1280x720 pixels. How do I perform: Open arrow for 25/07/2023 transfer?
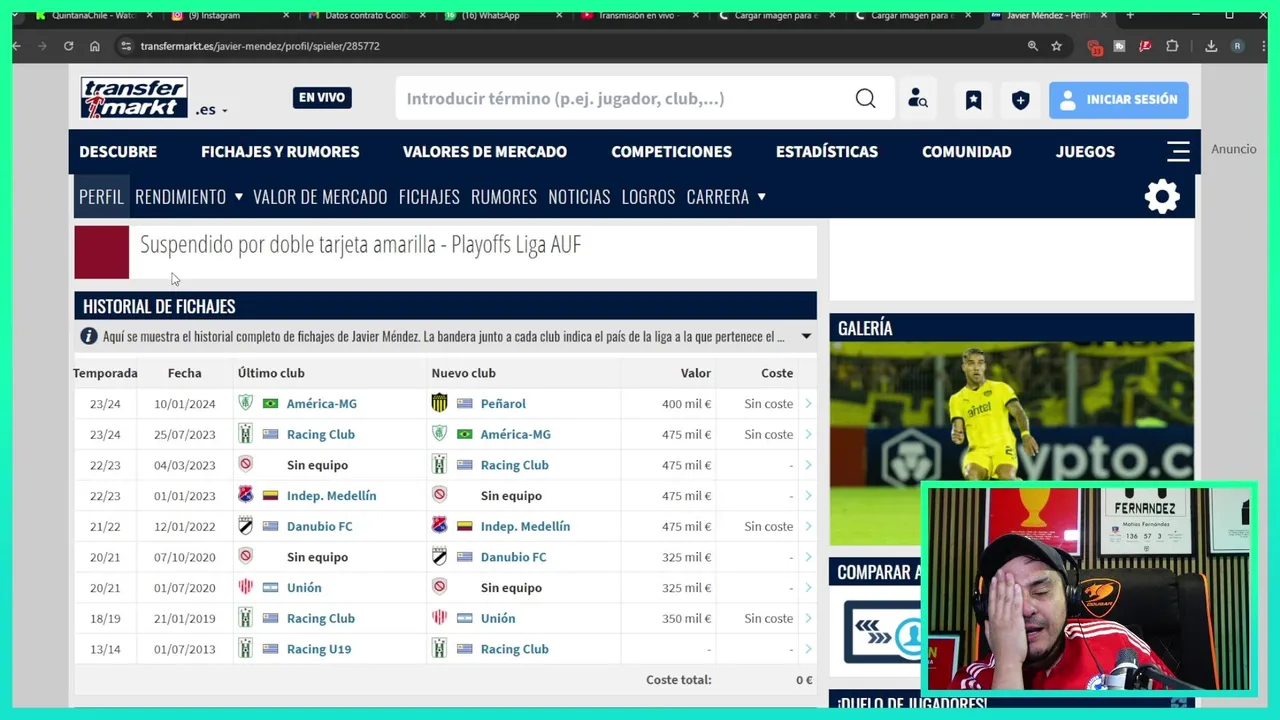(808, 434)
